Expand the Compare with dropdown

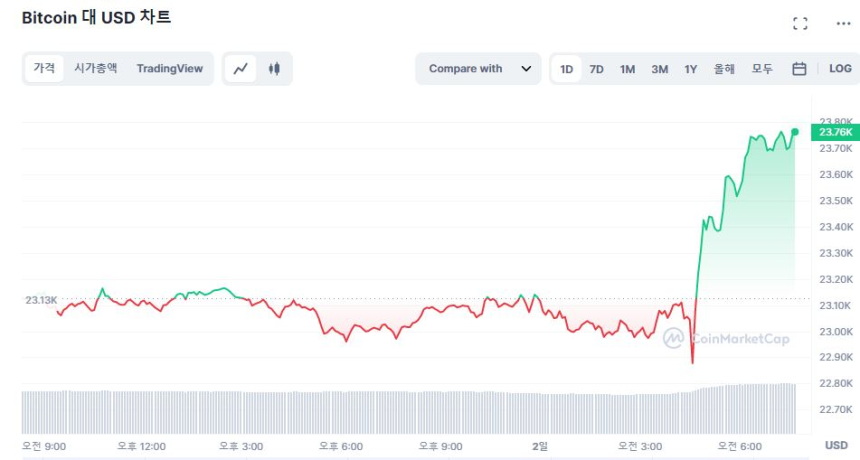[478, 69]
